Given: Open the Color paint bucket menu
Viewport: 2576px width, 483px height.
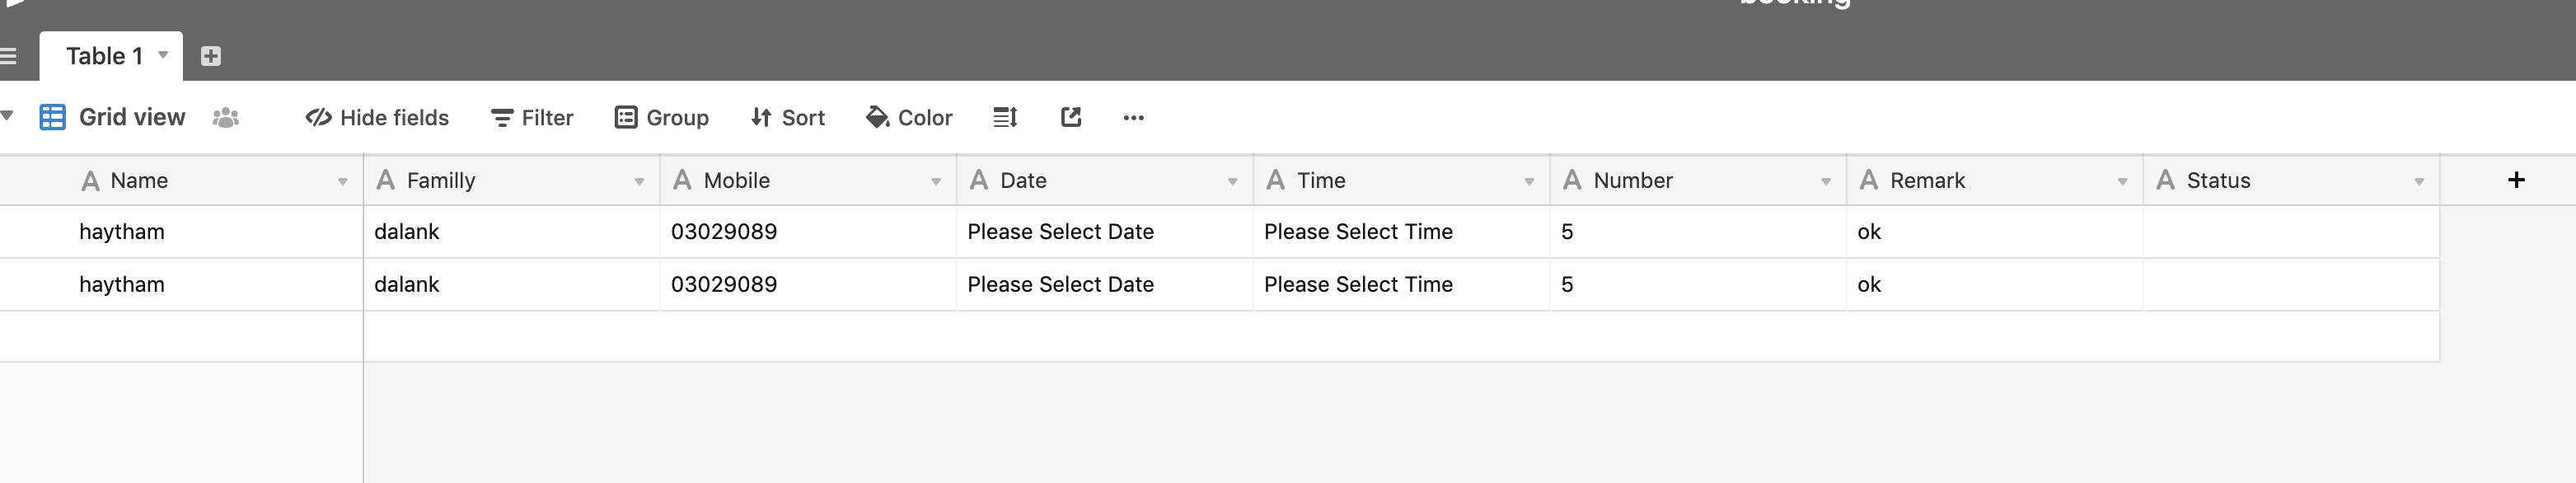Looking at the screenshot, I should (x=909, y=118).
